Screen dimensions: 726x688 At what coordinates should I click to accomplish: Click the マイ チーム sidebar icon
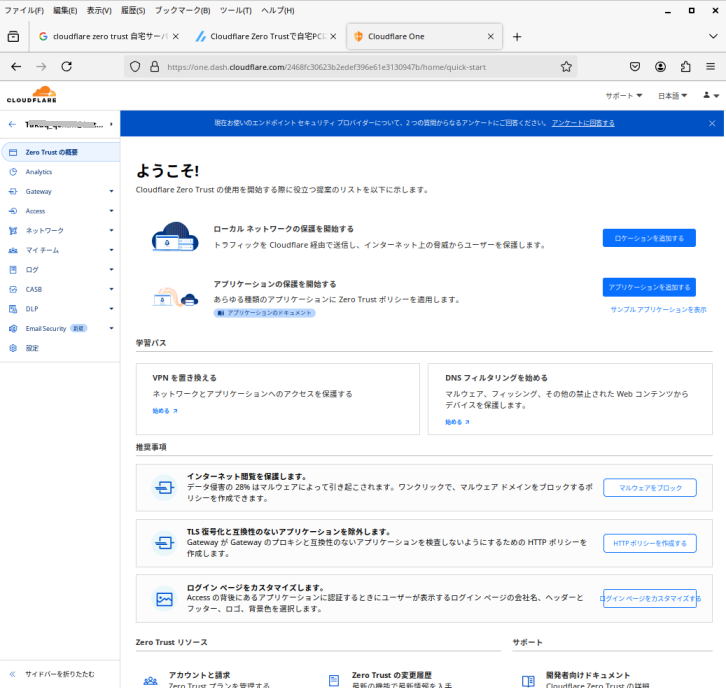(x=13, y=250)
